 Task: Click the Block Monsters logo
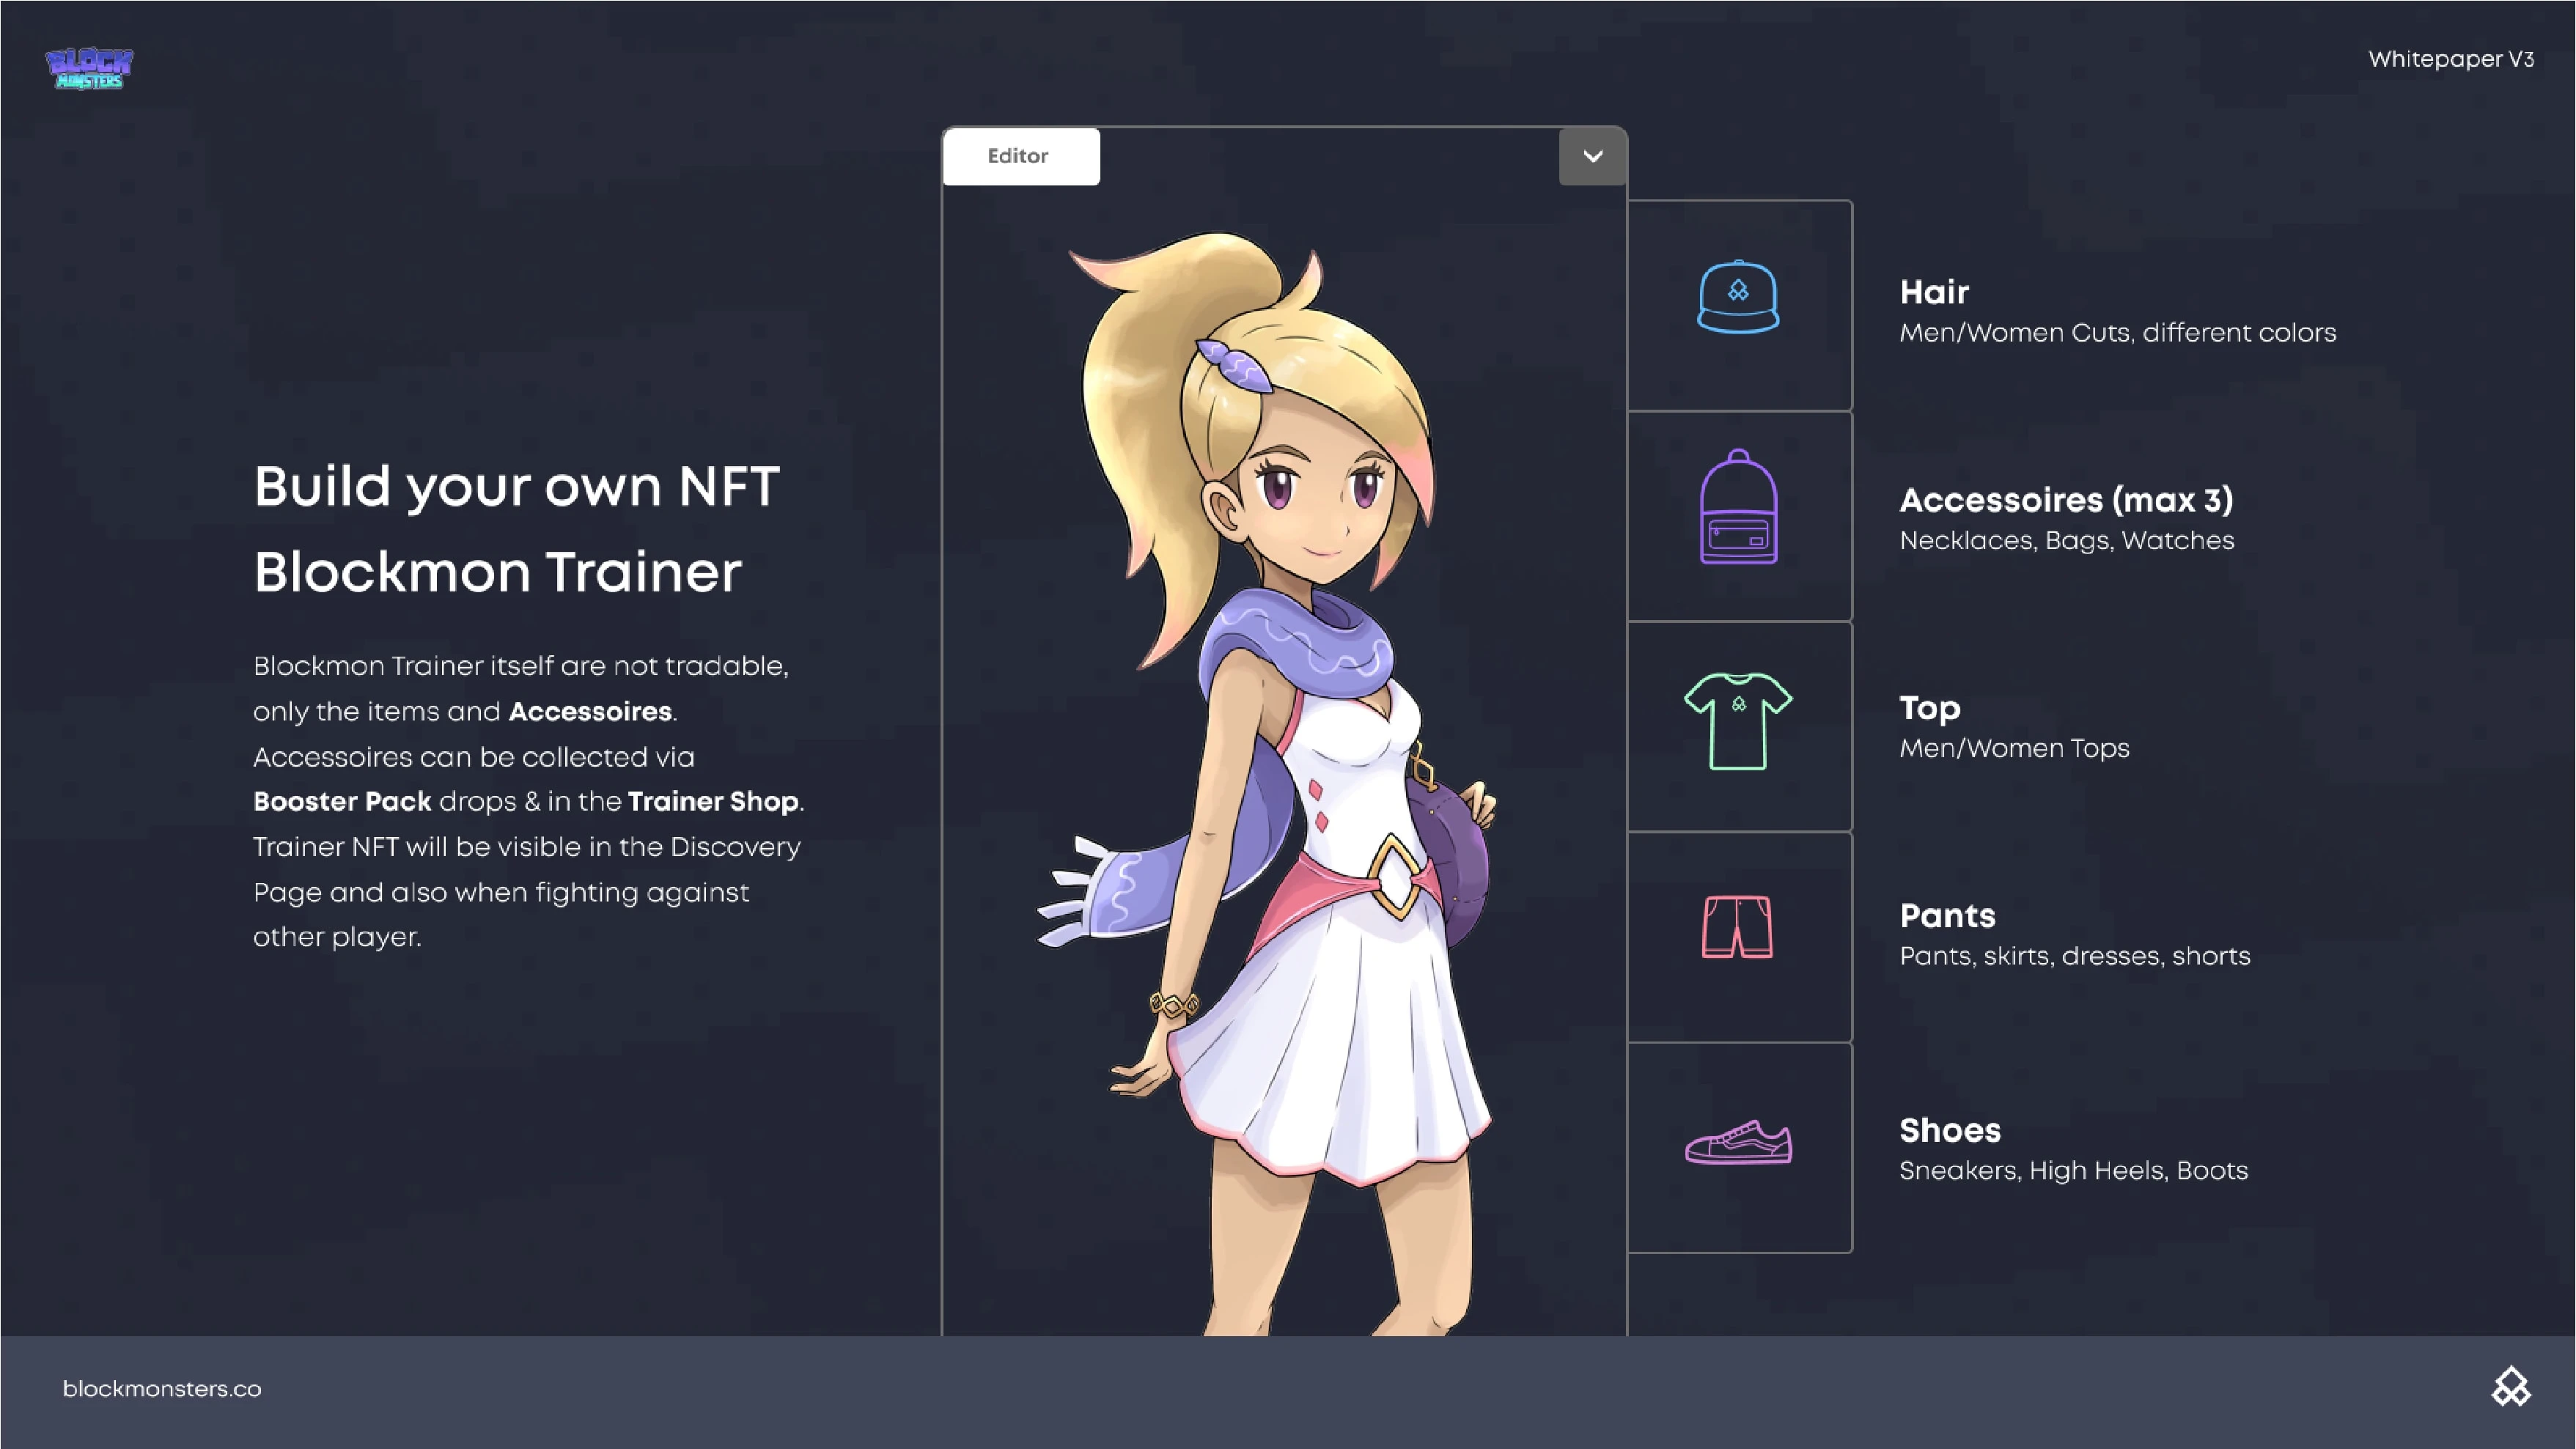tap(89, 68)
